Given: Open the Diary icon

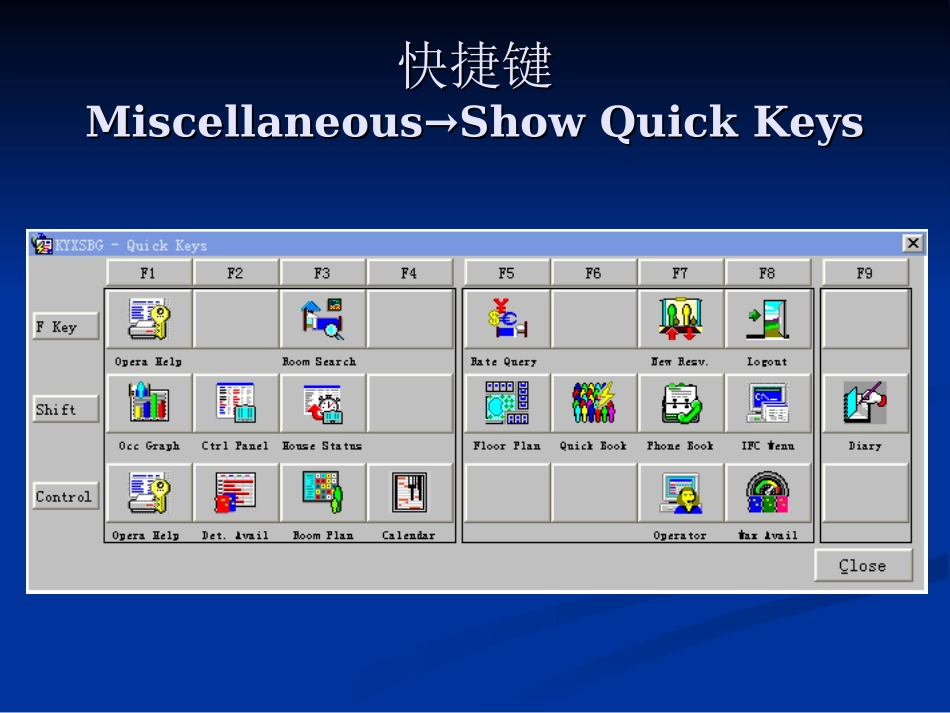Looking at the screenshot, I should (x=865, y=403).
